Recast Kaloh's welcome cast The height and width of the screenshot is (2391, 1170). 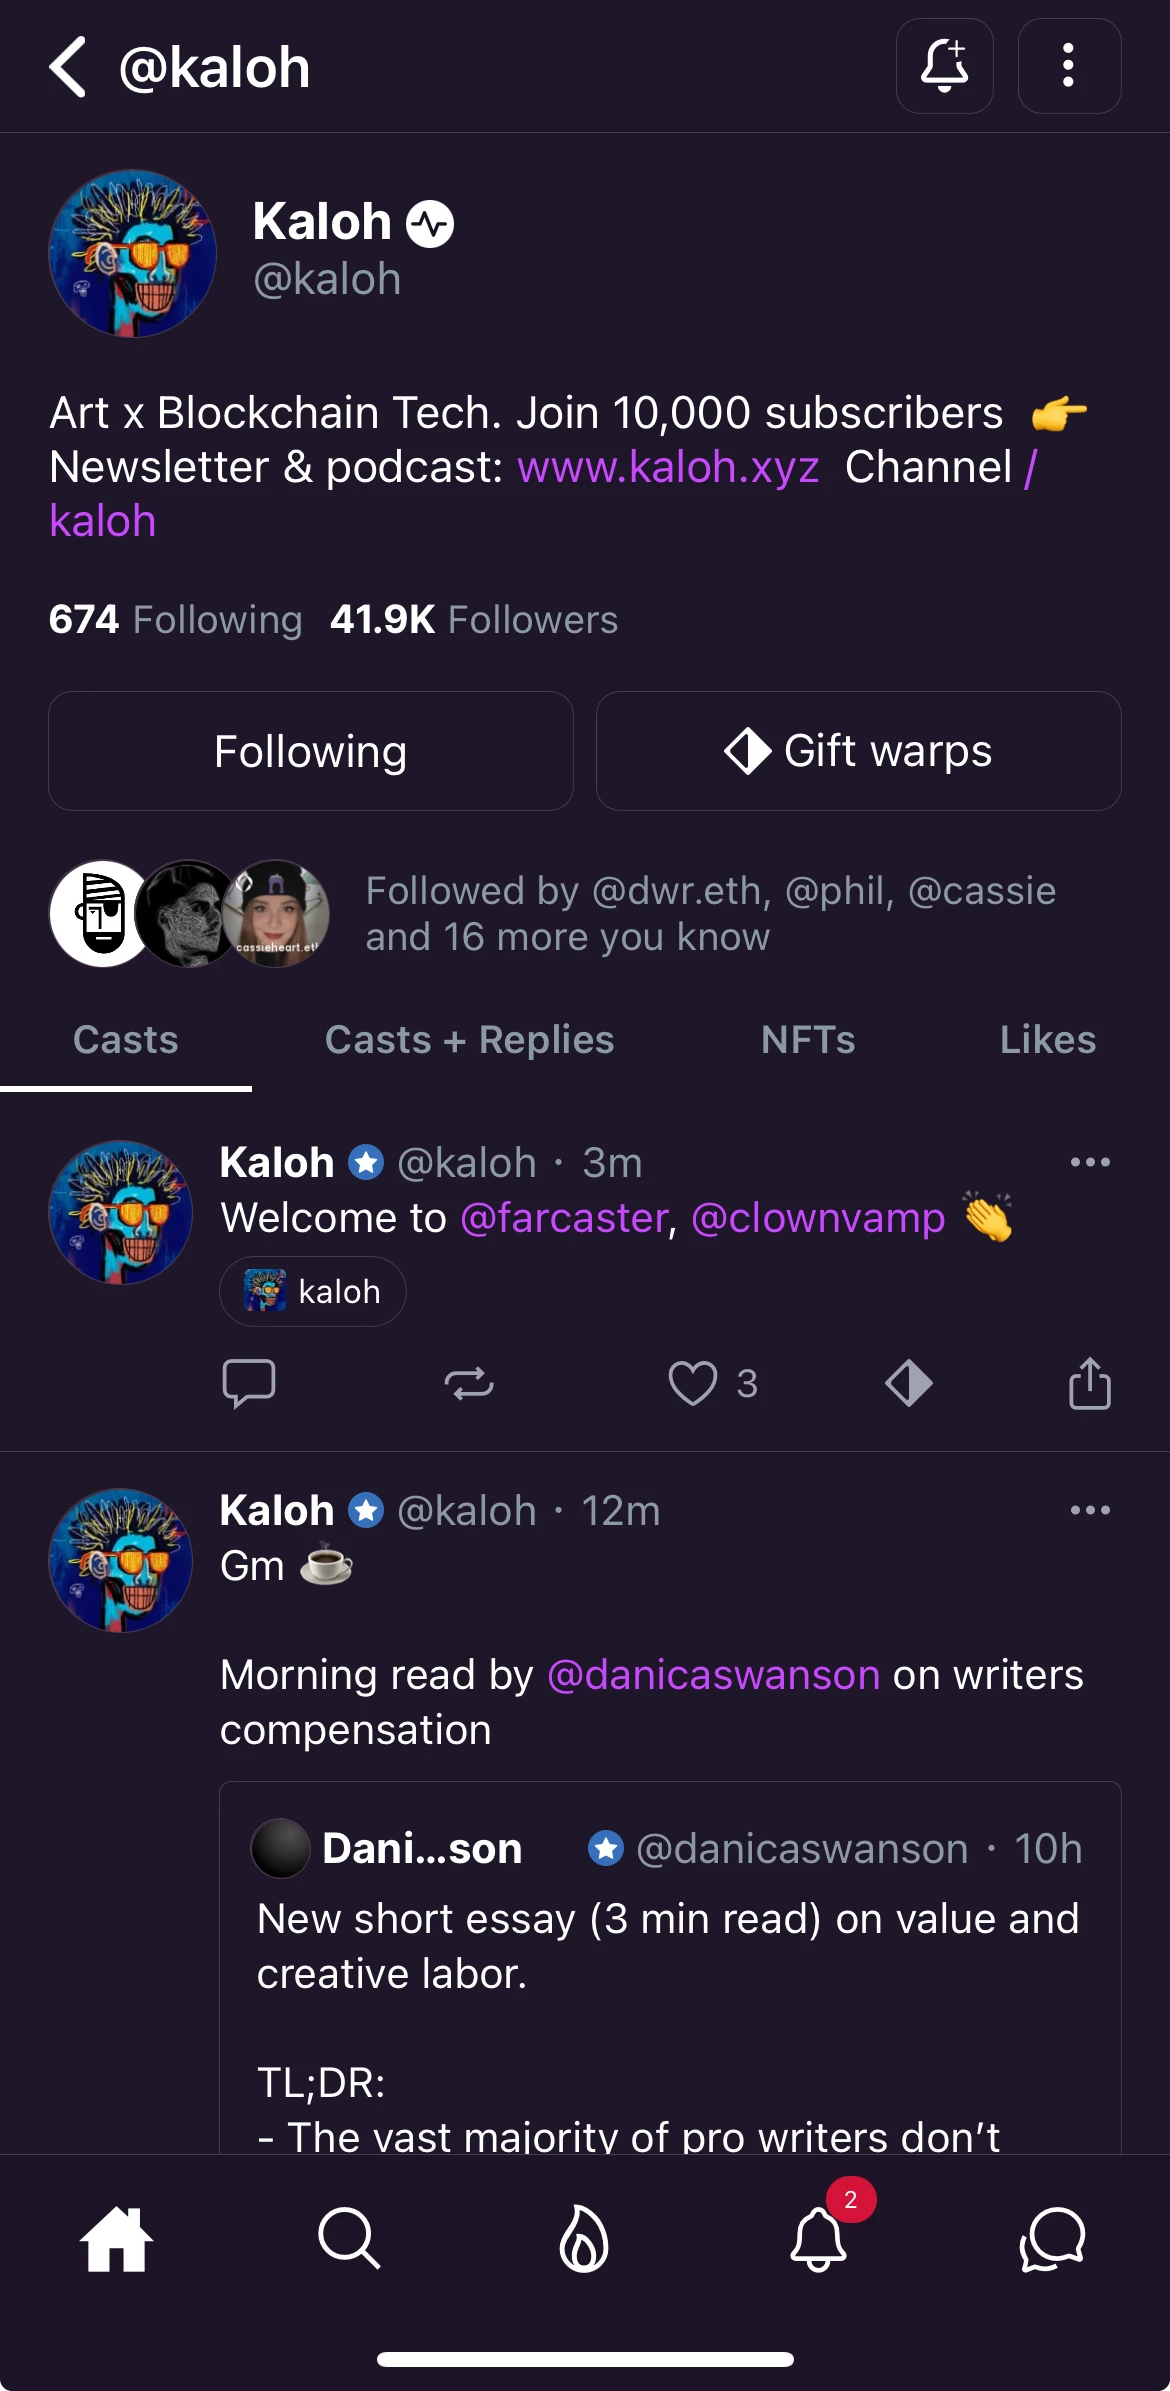pos(469,1384)
